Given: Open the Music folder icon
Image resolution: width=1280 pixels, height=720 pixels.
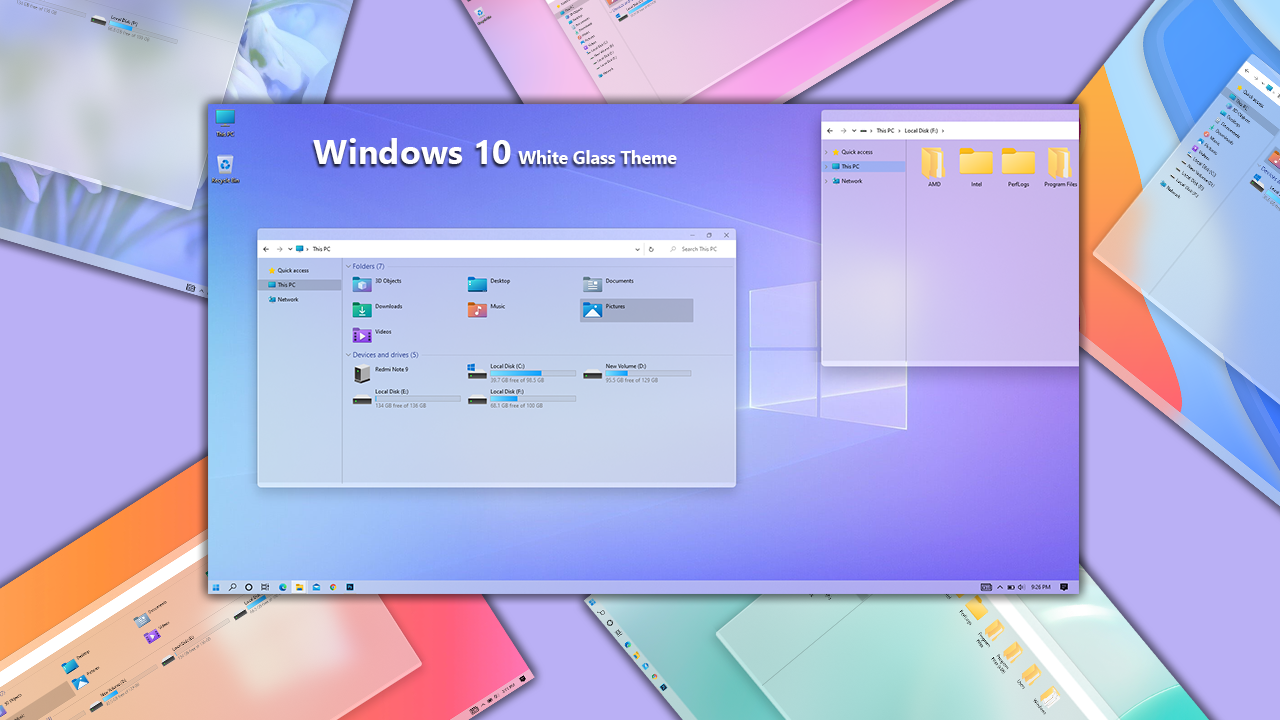Looking at the screenshot, I should click(477, 309).
